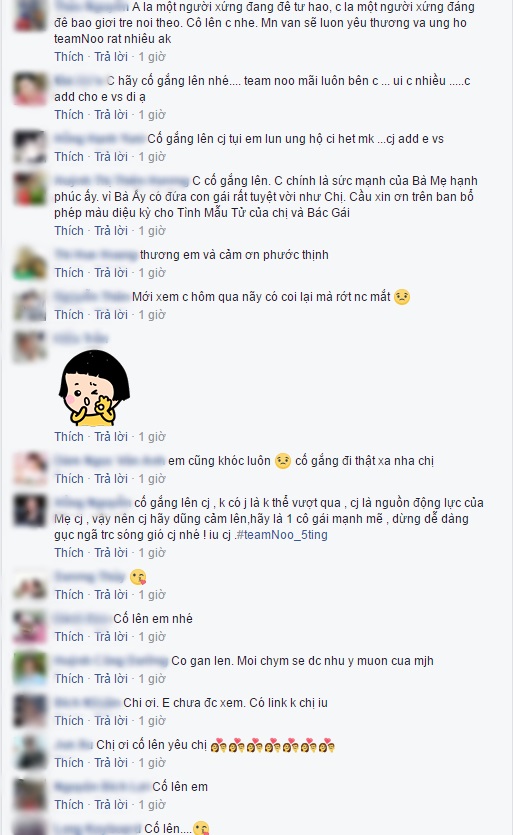Reply to 'teamNoo rat nhiều ak' comment
This screenshot has width=513, height=835.
(111, 56)
